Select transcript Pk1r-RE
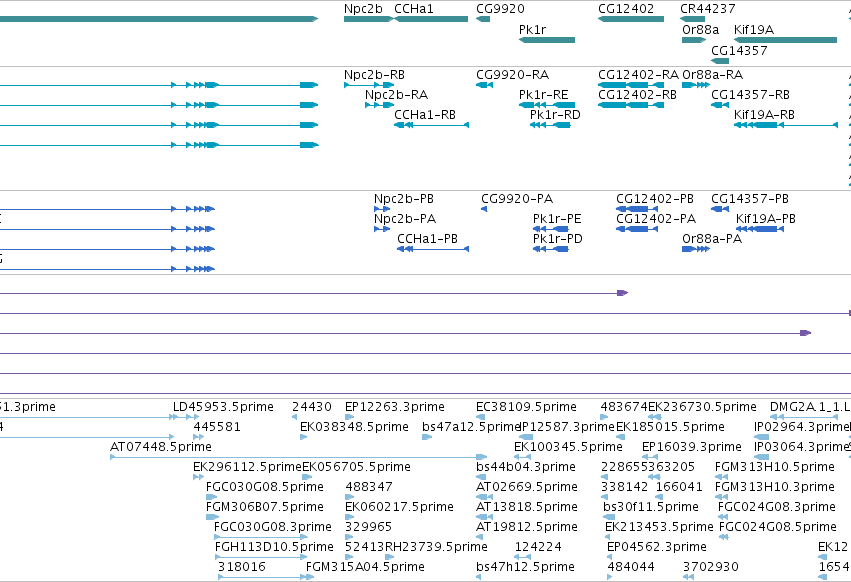851x582 pixels. tap(547, 105)
